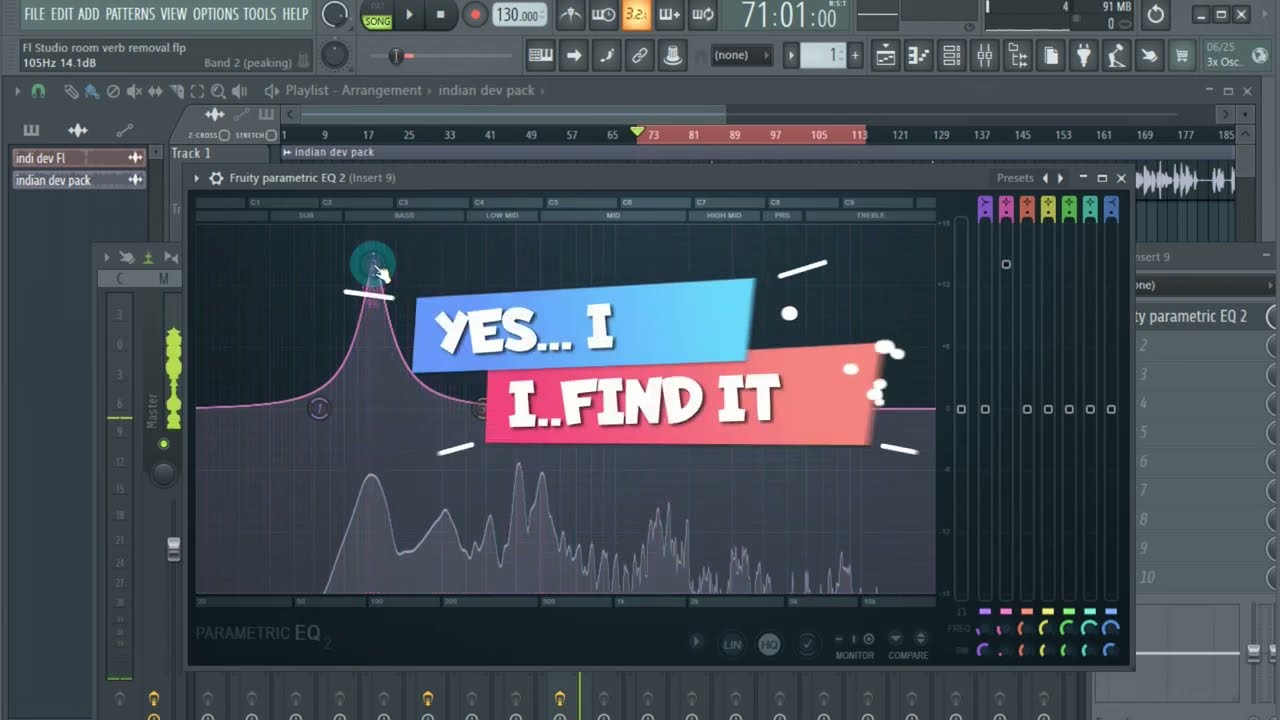Expand Playlist menu arrow left of magnet
The height and width of the screenshot is (720, 1280).
pos(18,91)
